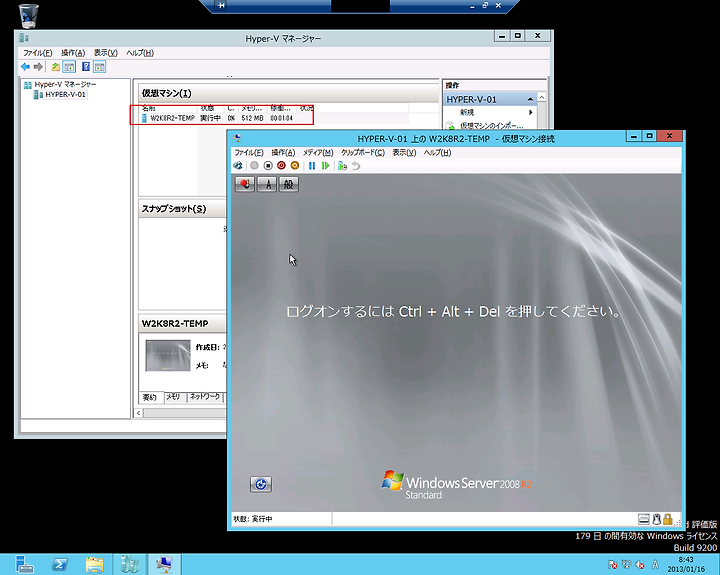
Task: Shut down the VM with the red power icon
Action: (x=281, y=166)
